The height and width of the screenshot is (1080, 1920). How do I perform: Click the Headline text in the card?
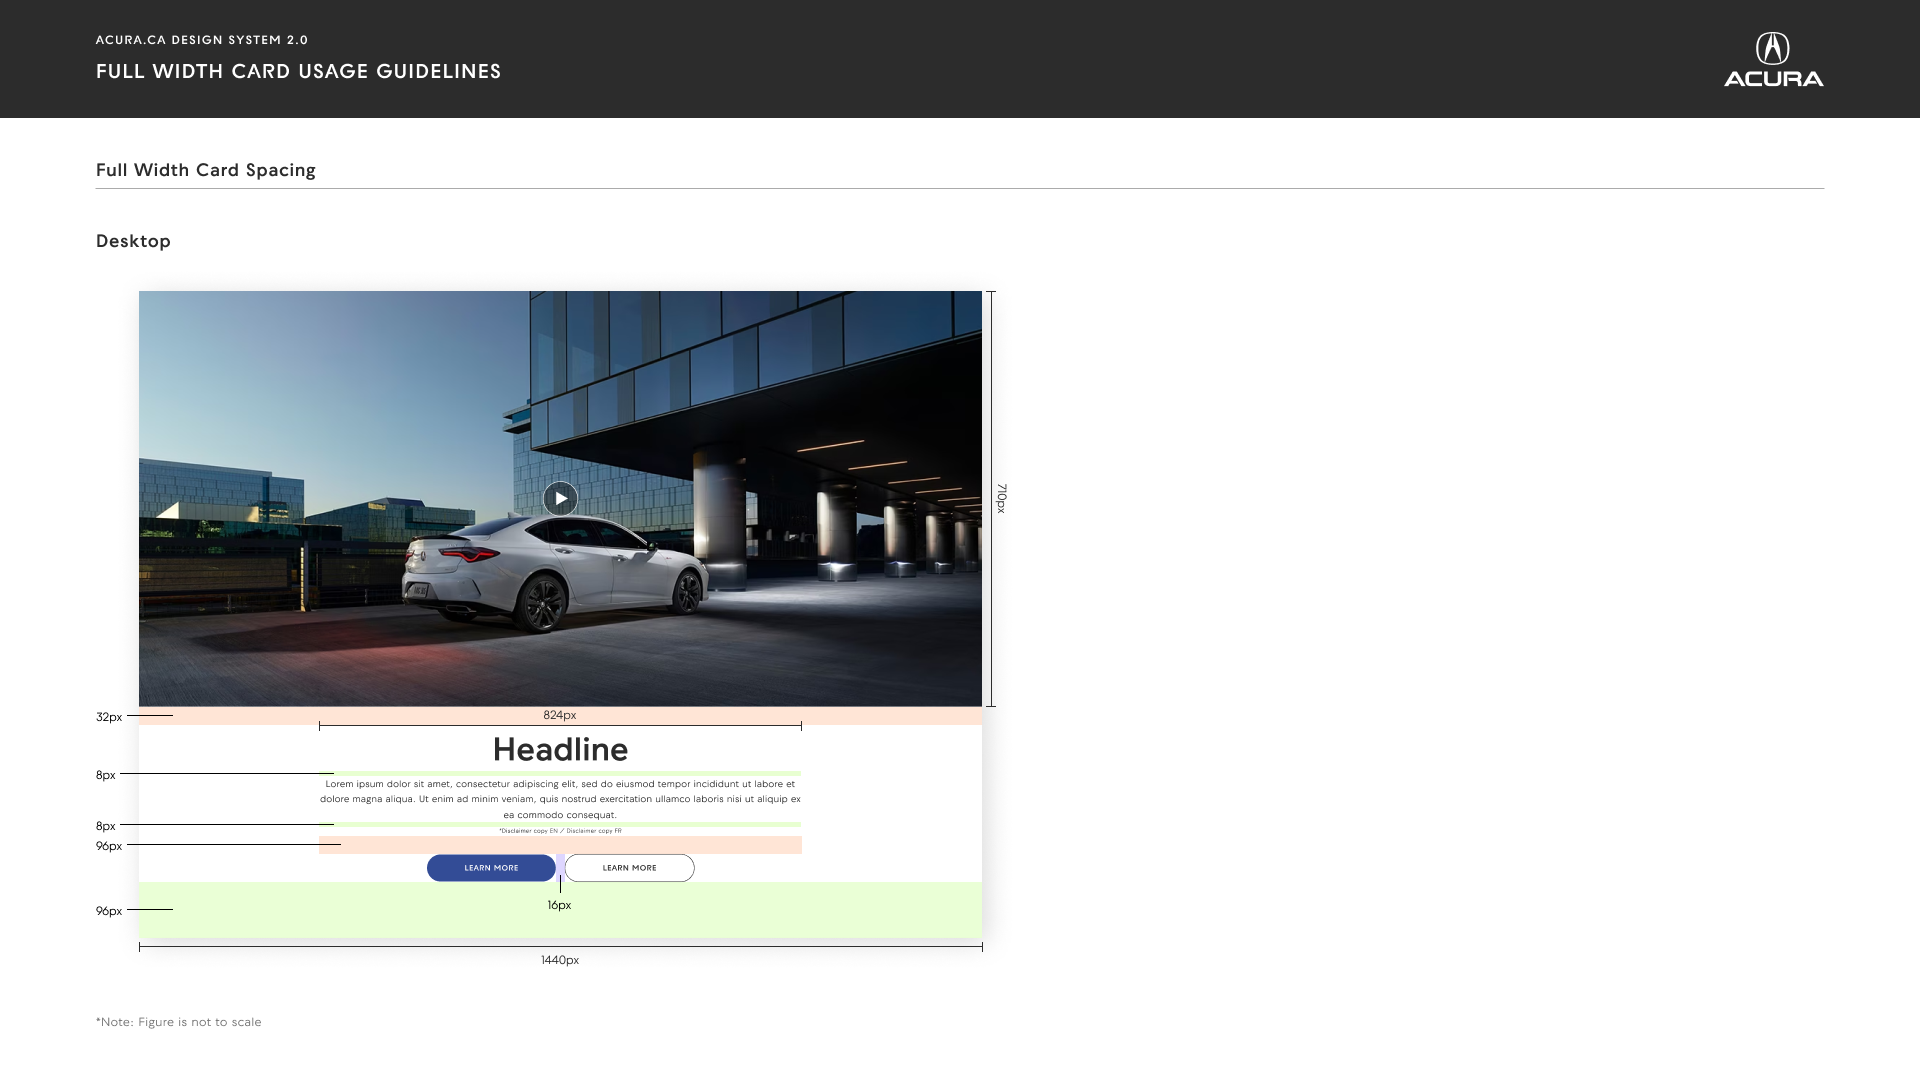(x=560, y=750)
